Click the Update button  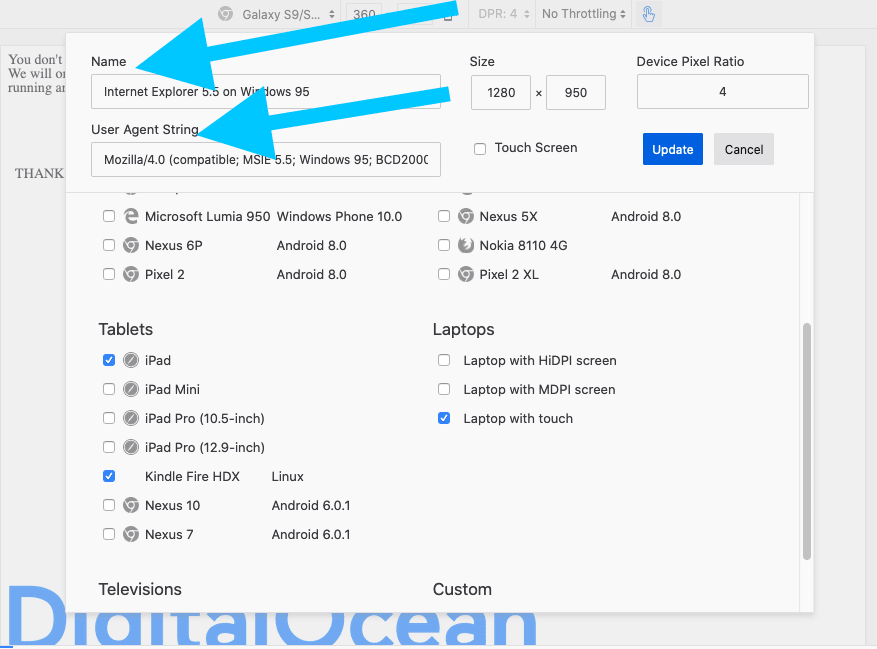coord(672,149)
